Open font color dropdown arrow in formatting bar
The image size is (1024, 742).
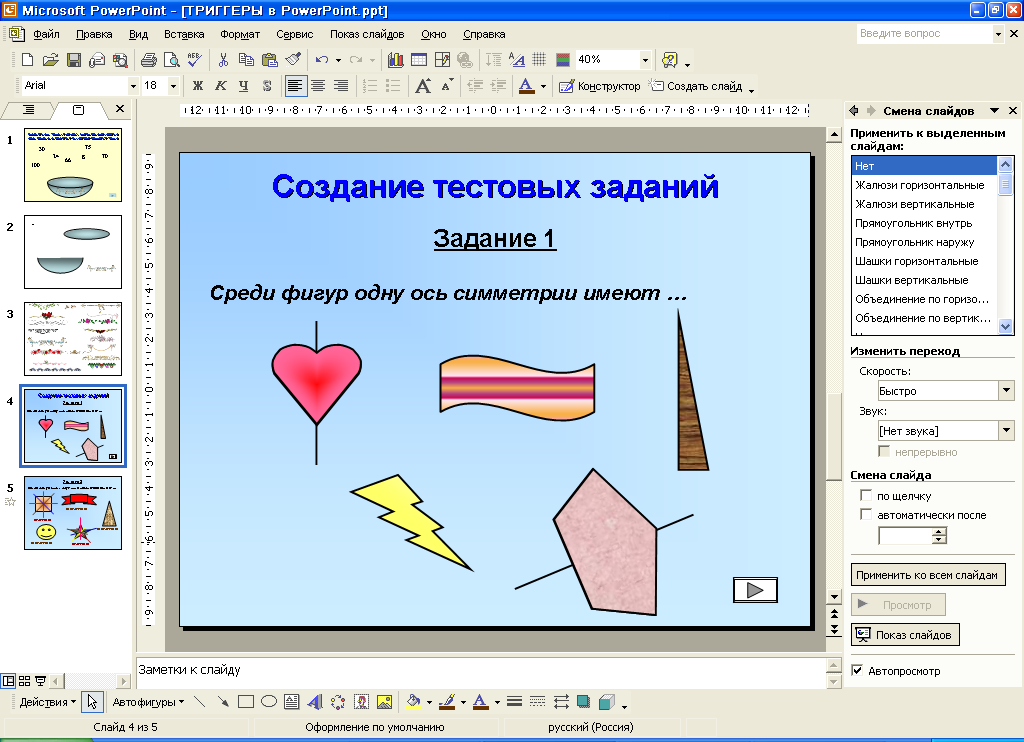tap(543, 86)
